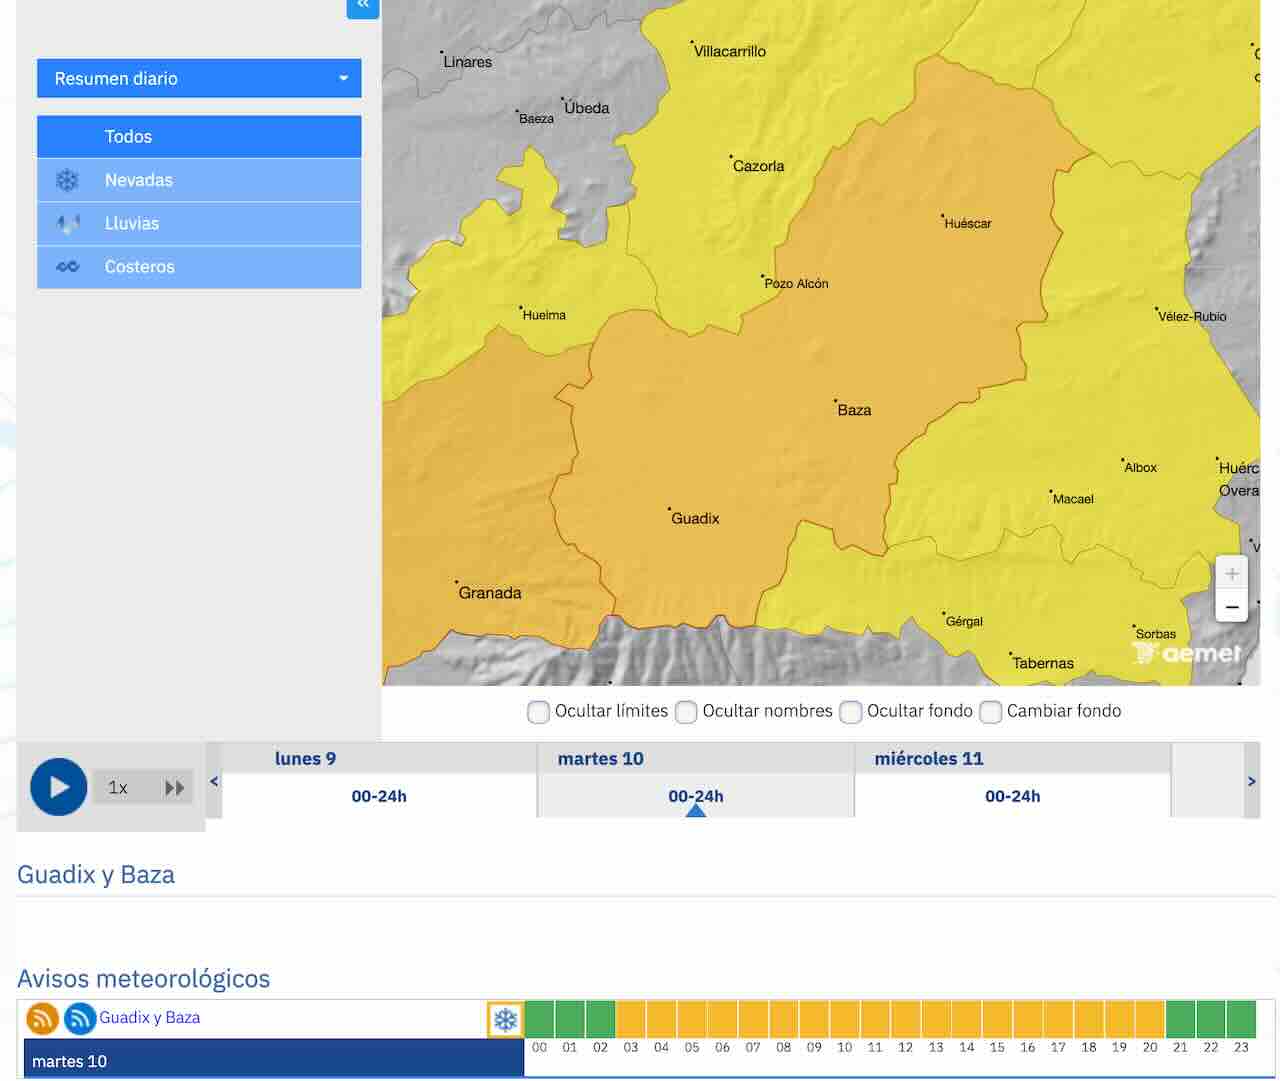Click the rain icon beside Lluvias
Image resolution: width=1280 pixels, height=1081 pixels.
67,223
